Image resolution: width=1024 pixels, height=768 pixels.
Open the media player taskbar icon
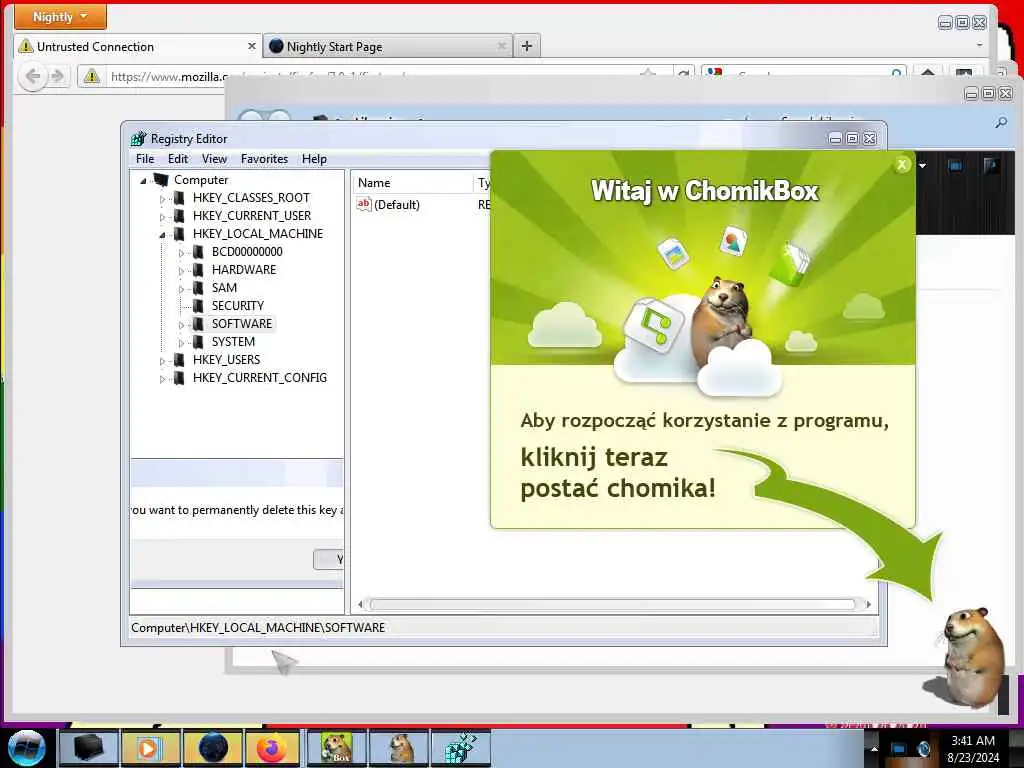[x=150, y=748]
